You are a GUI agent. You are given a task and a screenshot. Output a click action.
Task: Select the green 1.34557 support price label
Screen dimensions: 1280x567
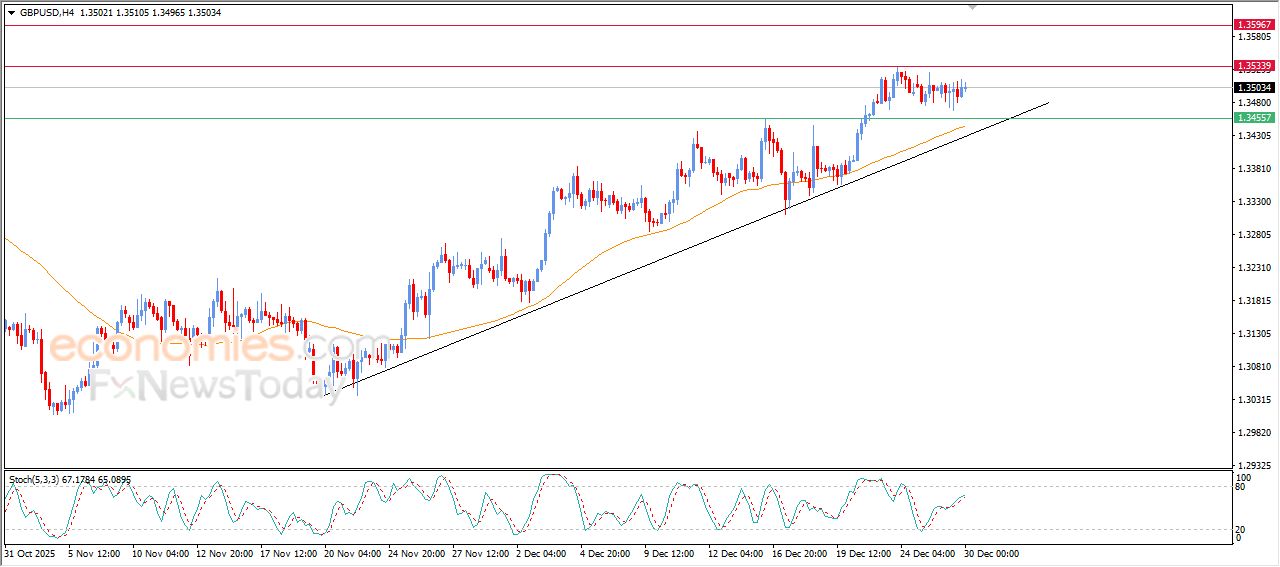click(1254, 118)
